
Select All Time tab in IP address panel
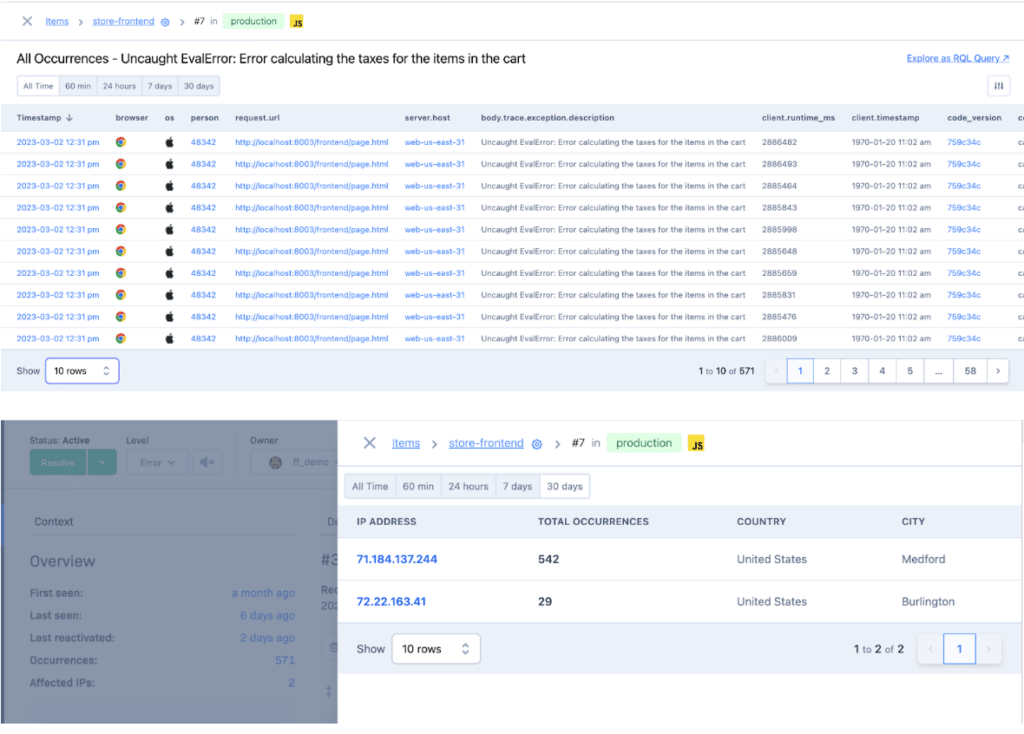click(x=370, y=487)
